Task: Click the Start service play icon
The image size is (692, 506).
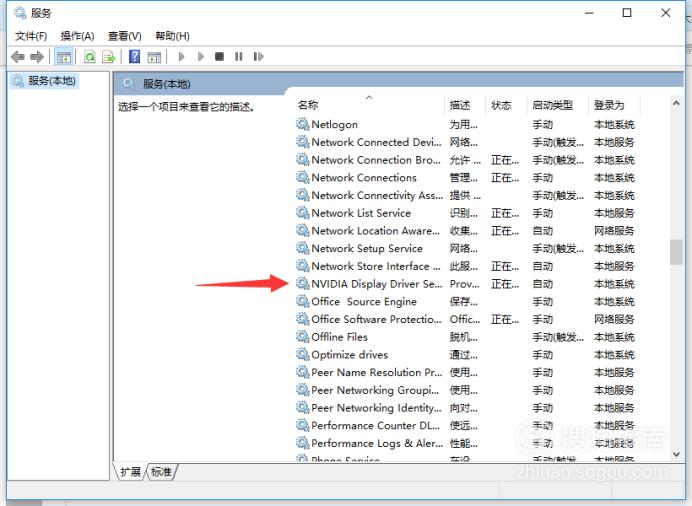Action: coord(181,56)
